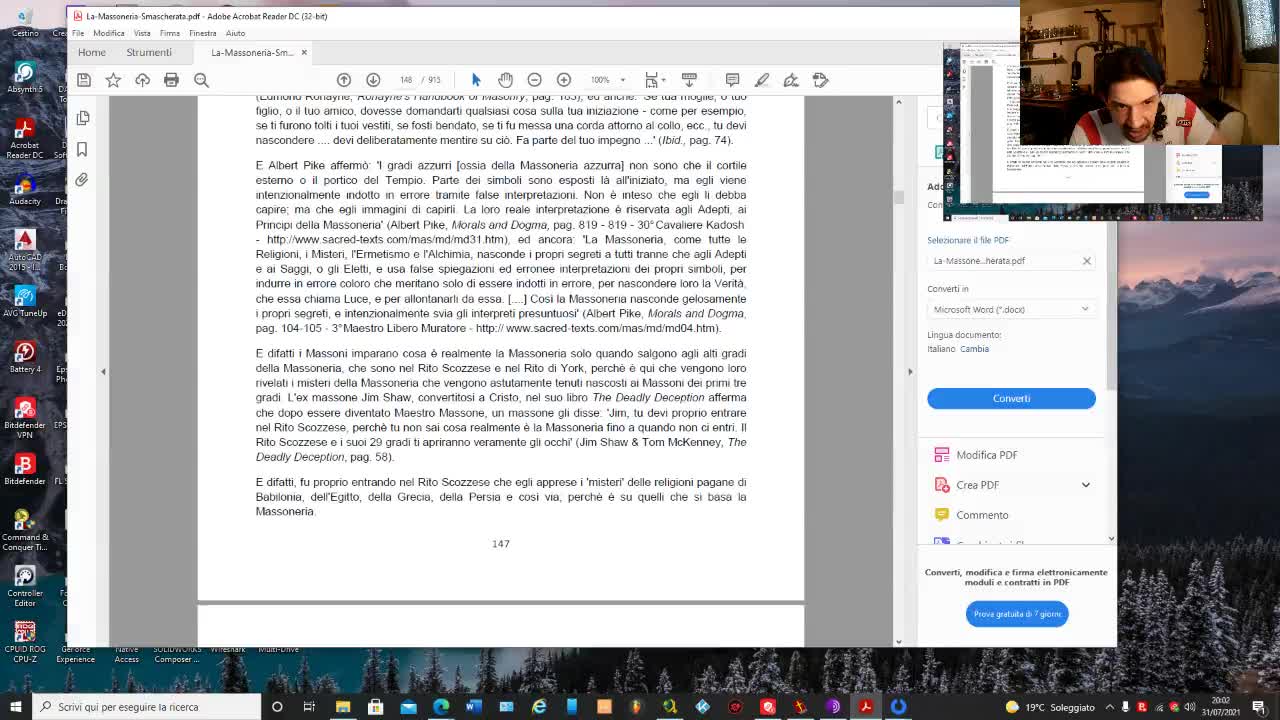Activate the hand pan tool
The image size is (1280, 720).
(505, 80)
